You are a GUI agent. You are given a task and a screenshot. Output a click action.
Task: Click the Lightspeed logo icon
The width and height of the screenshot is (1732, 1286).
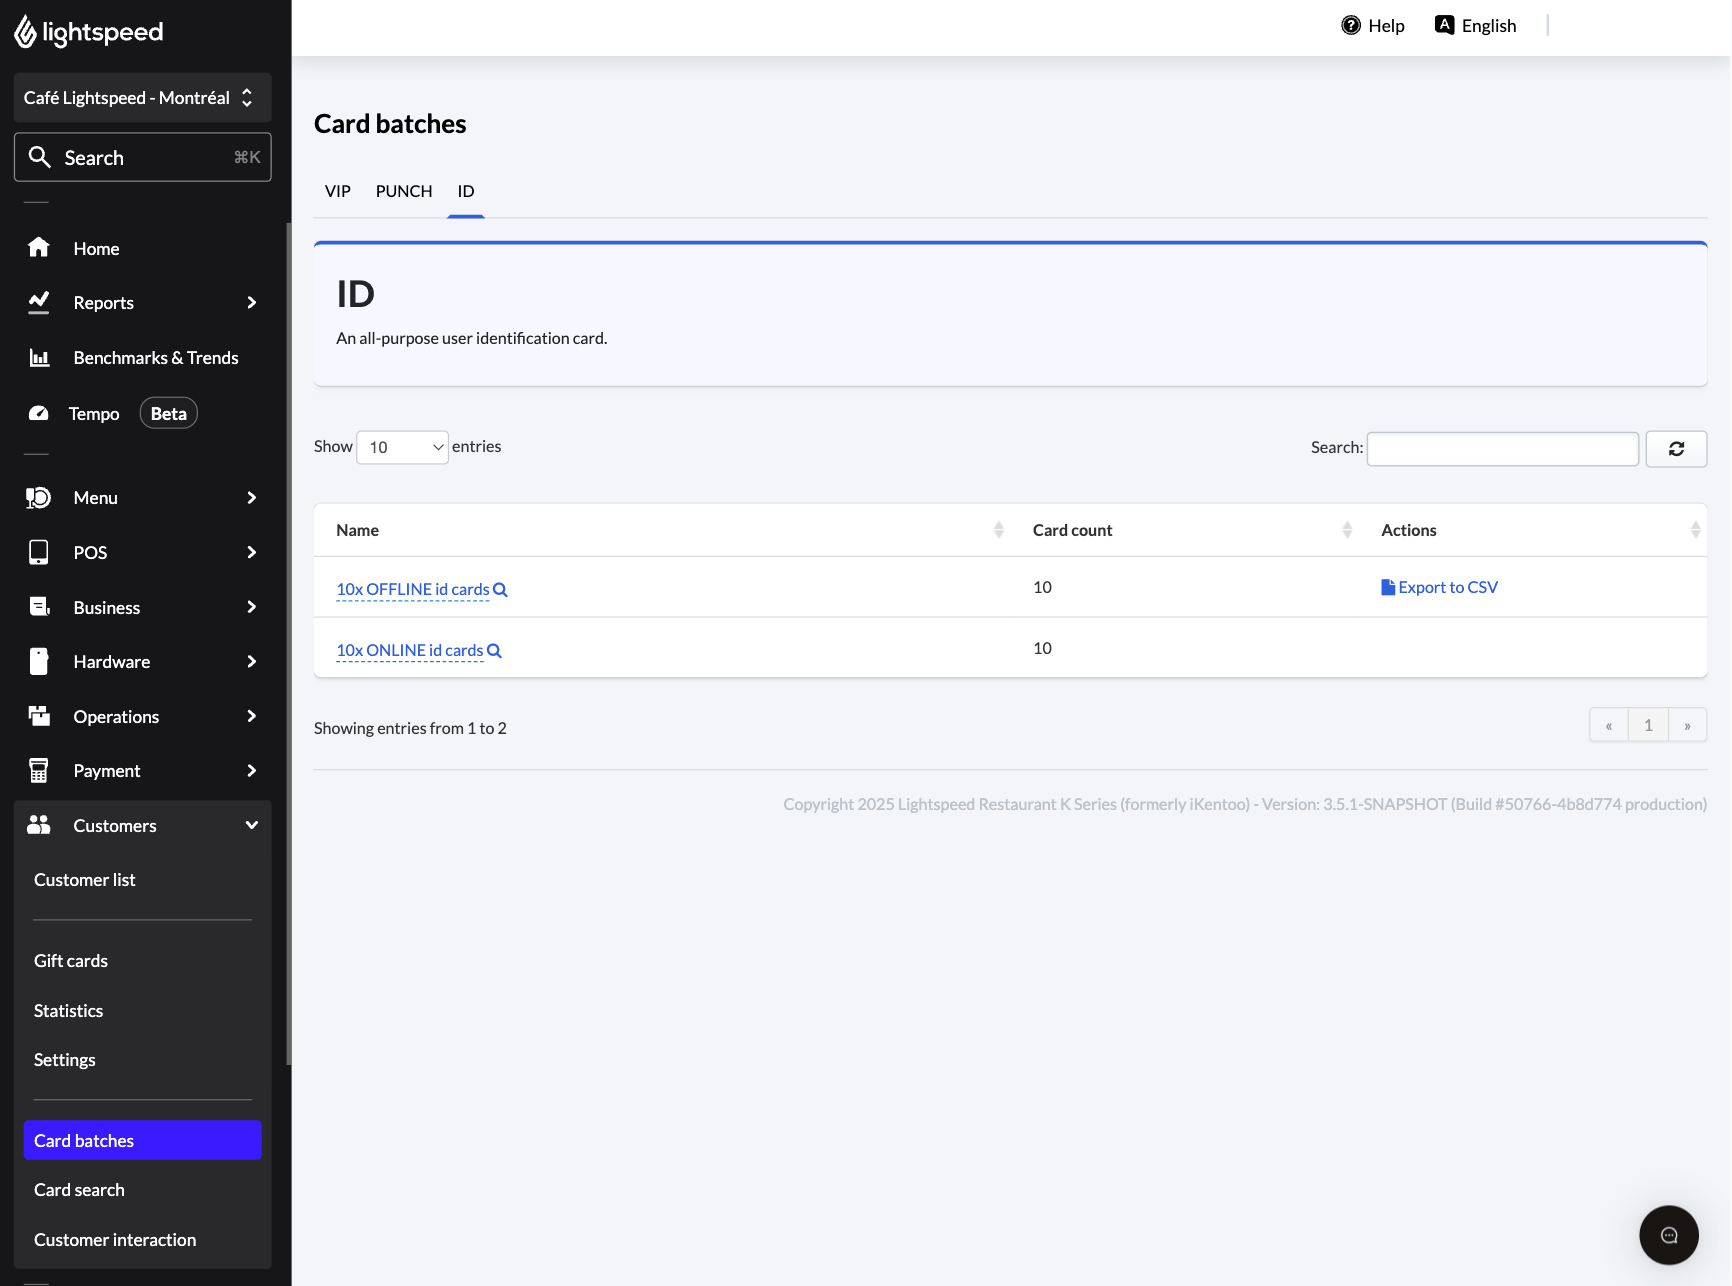click(24, 31)
